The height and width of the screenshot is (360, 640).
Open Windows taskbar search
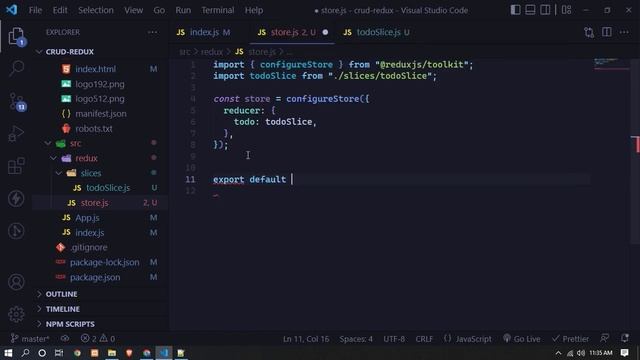(25, 353)
